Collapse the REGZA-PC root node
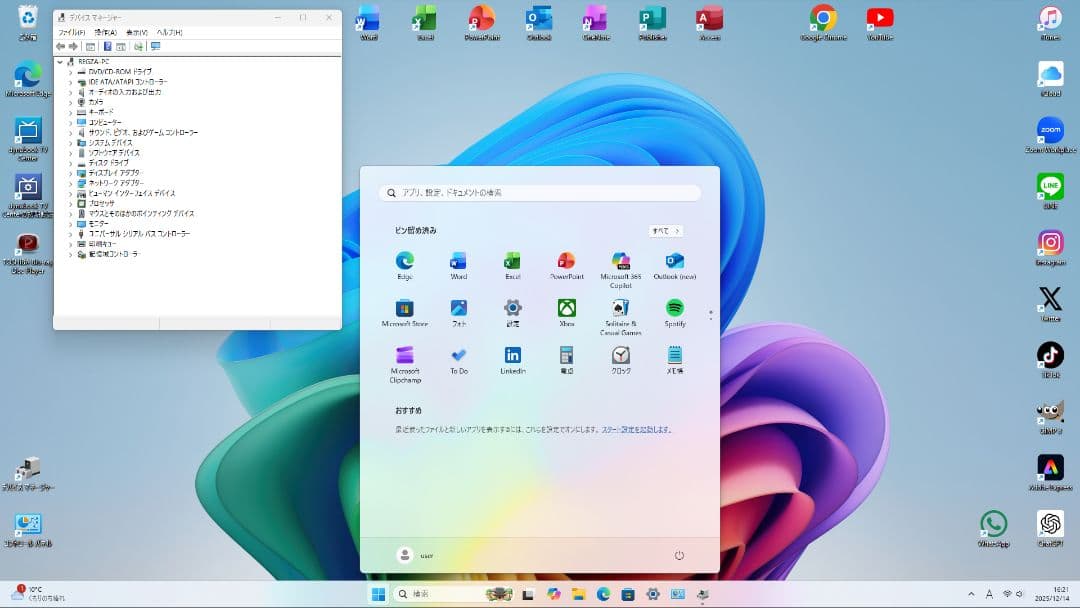Screen dimensions: 1080x608 (60, 59)
